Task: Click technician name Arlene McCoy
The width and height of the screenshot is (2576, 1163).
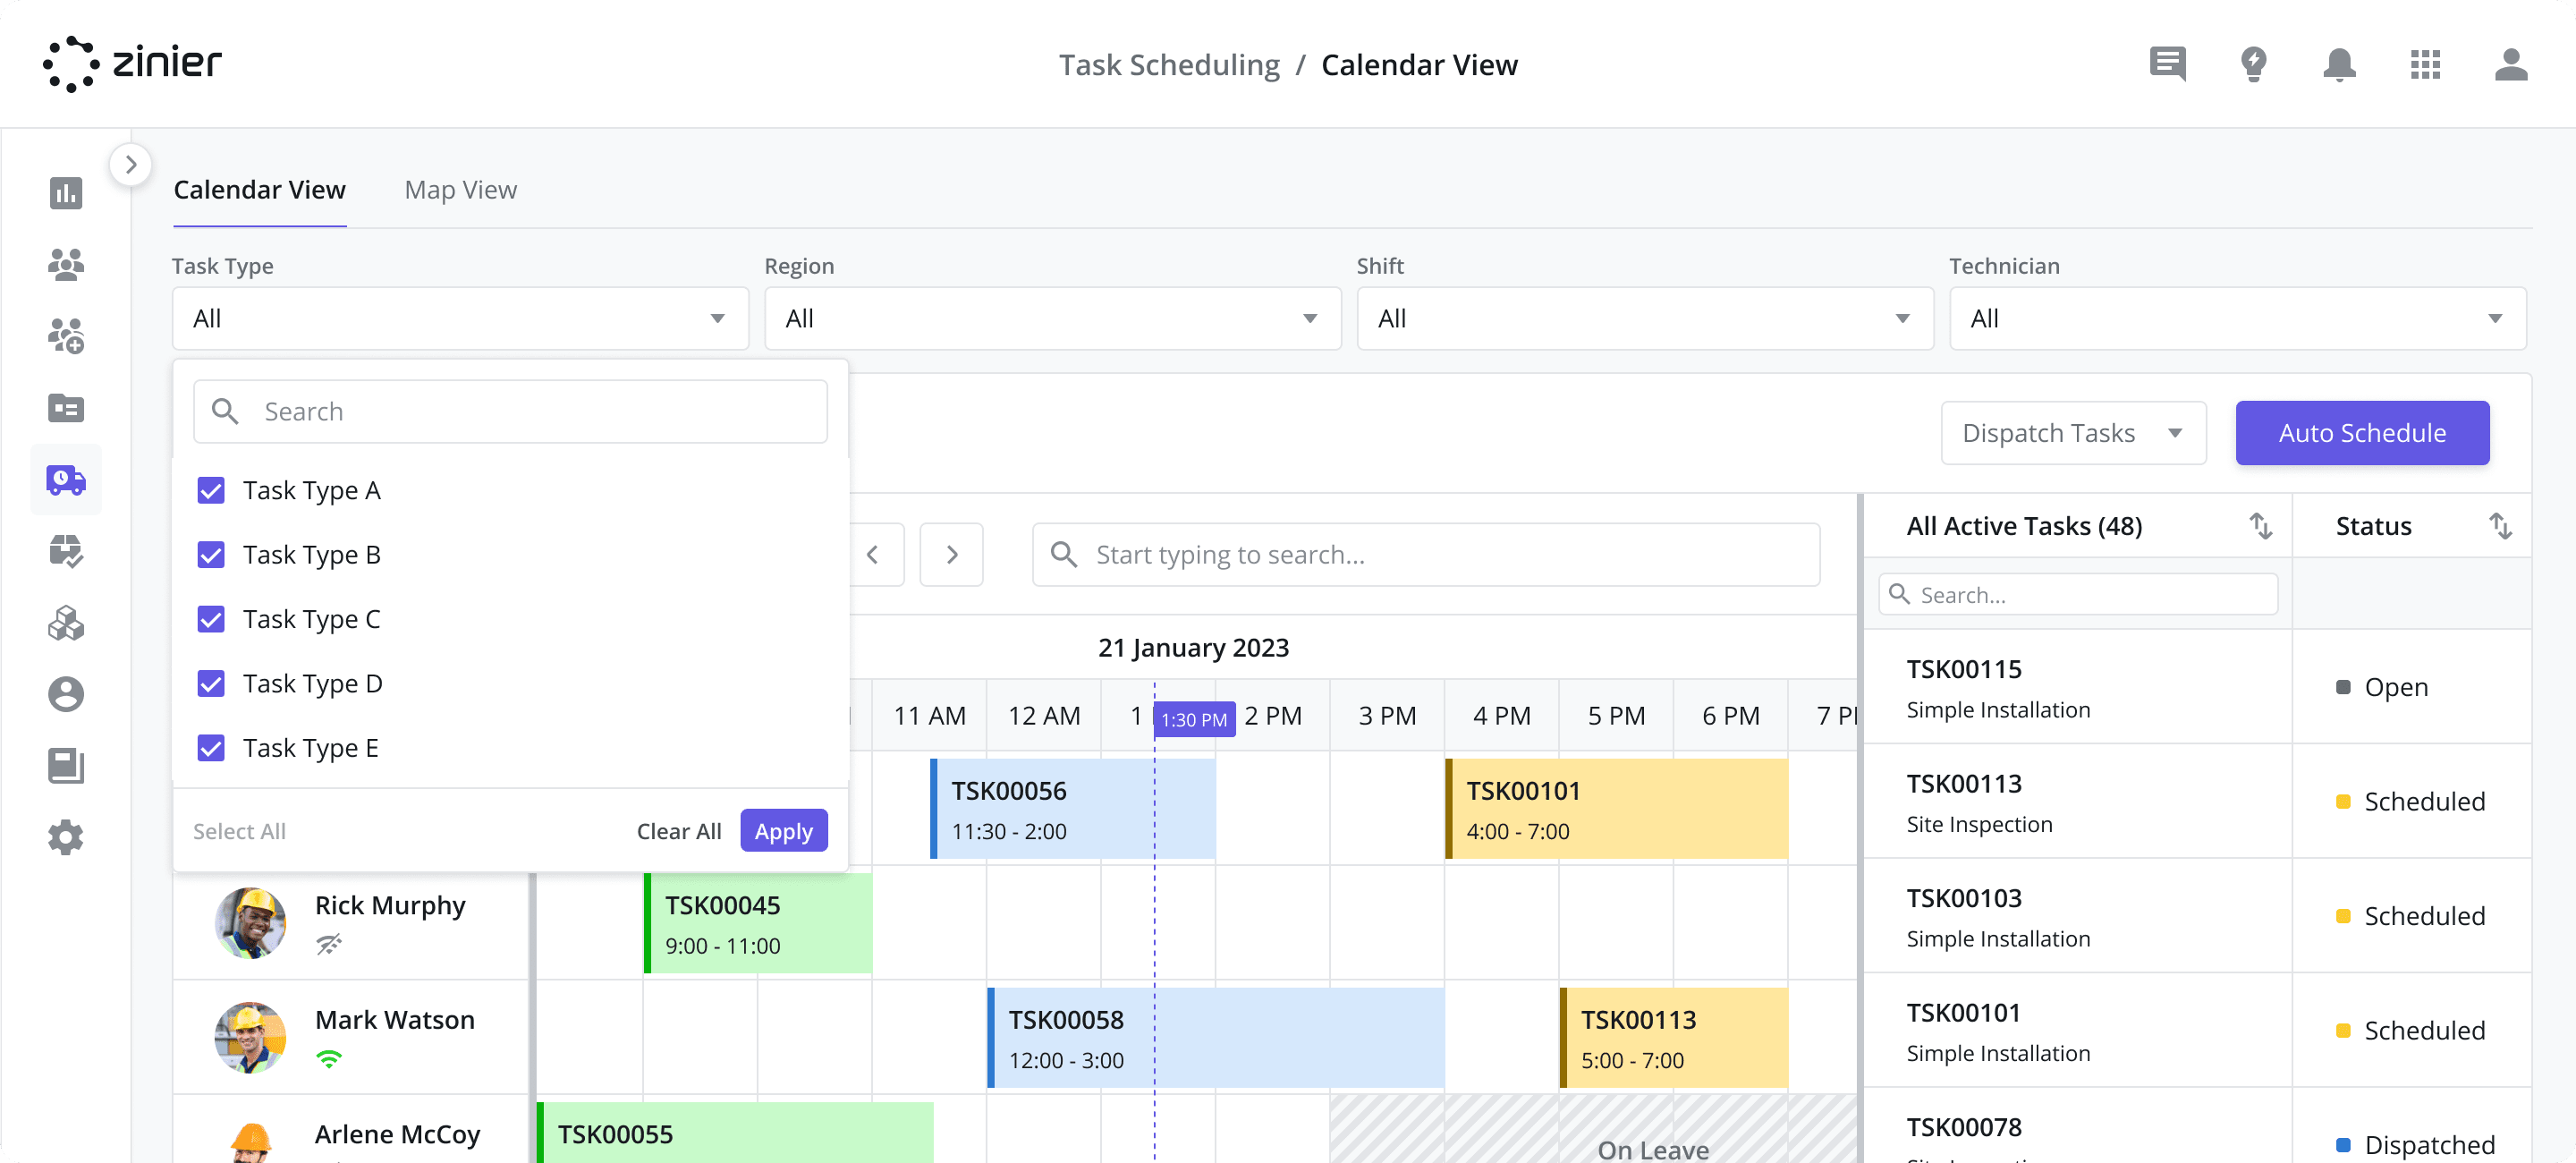Action: (x=397, y=1134)
